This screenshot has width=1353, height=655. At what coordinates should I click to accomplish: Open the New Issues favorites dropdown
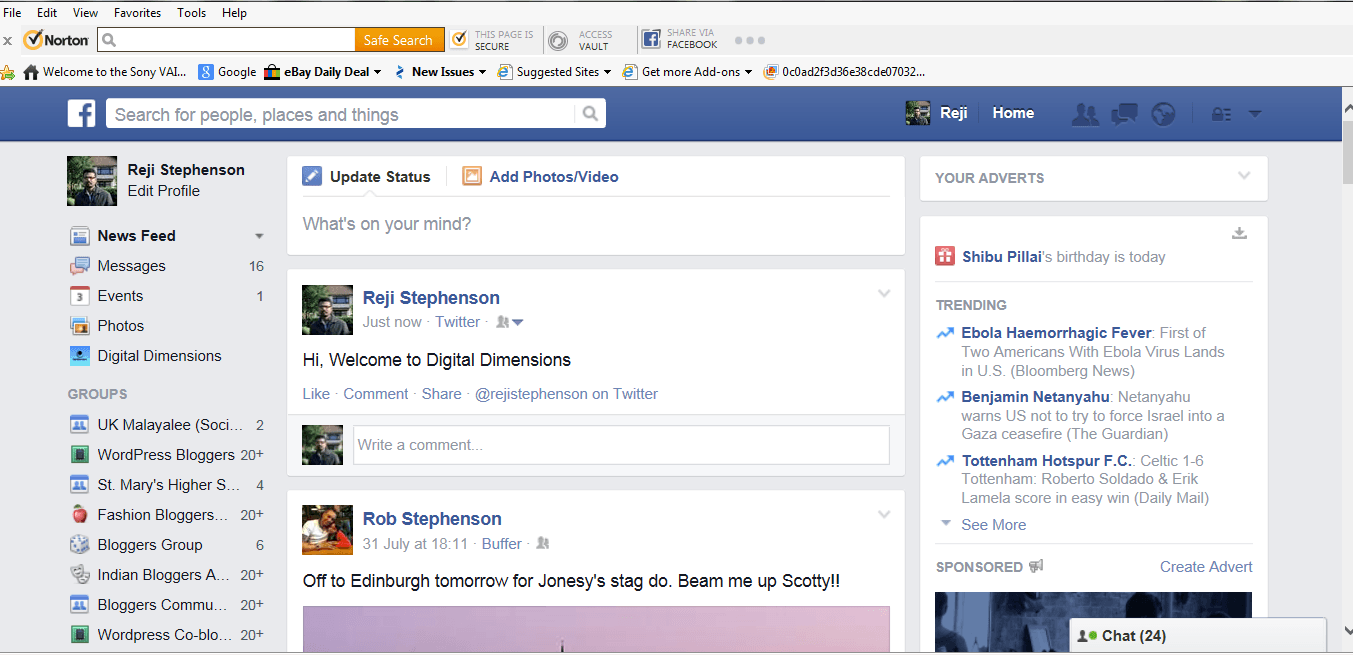482,72
